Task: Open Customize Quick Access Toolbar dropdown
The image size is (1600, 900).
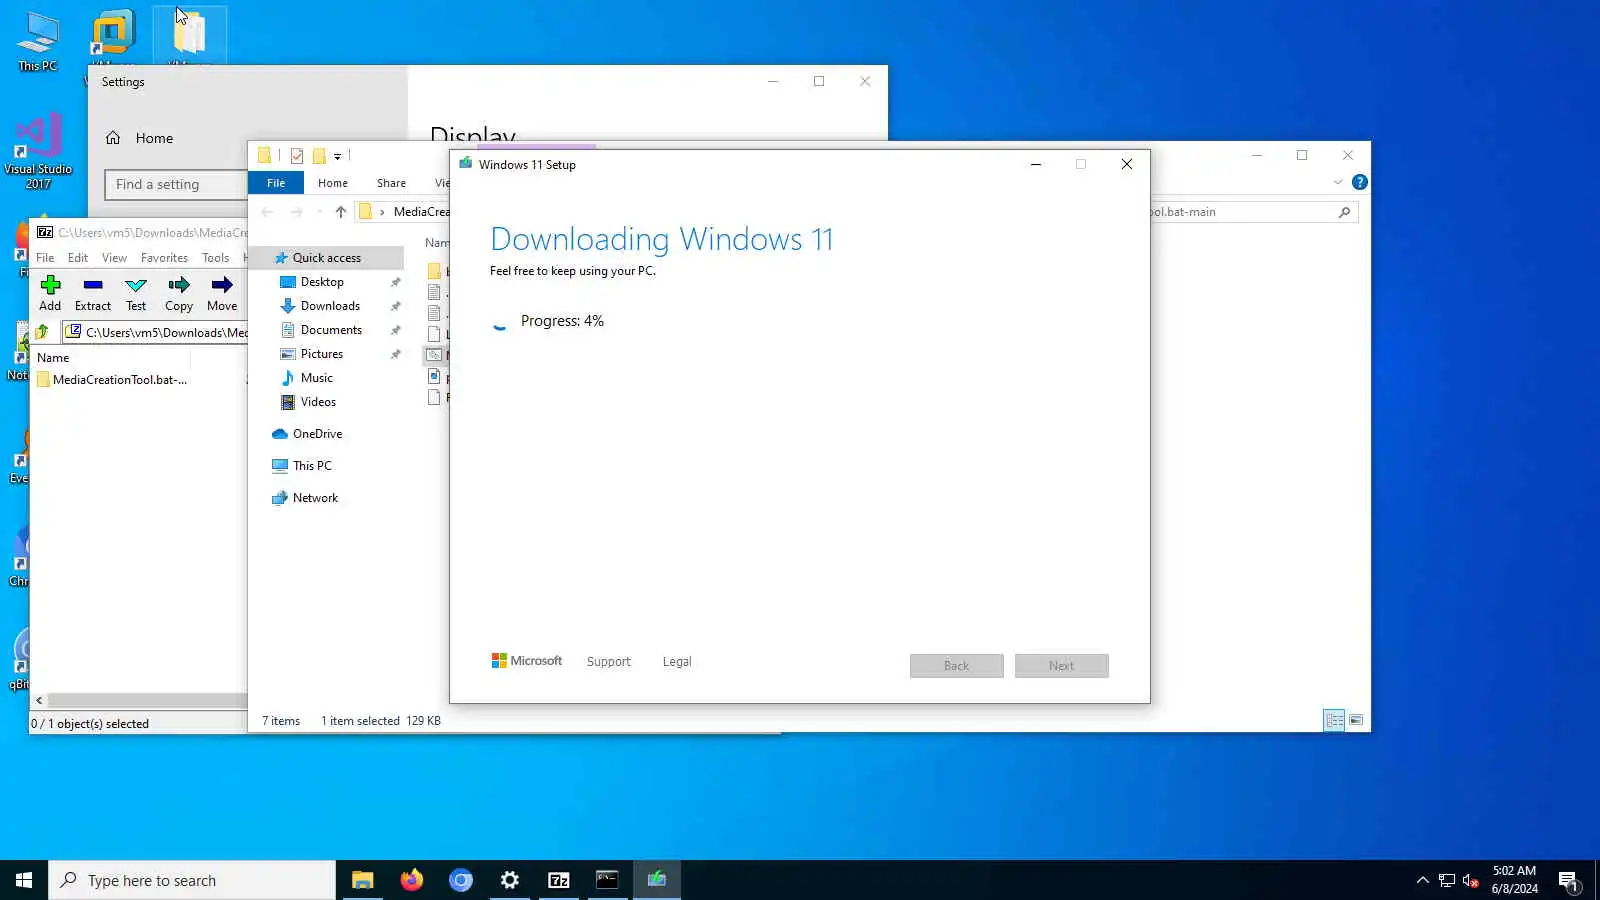Action: click(338, 156)
